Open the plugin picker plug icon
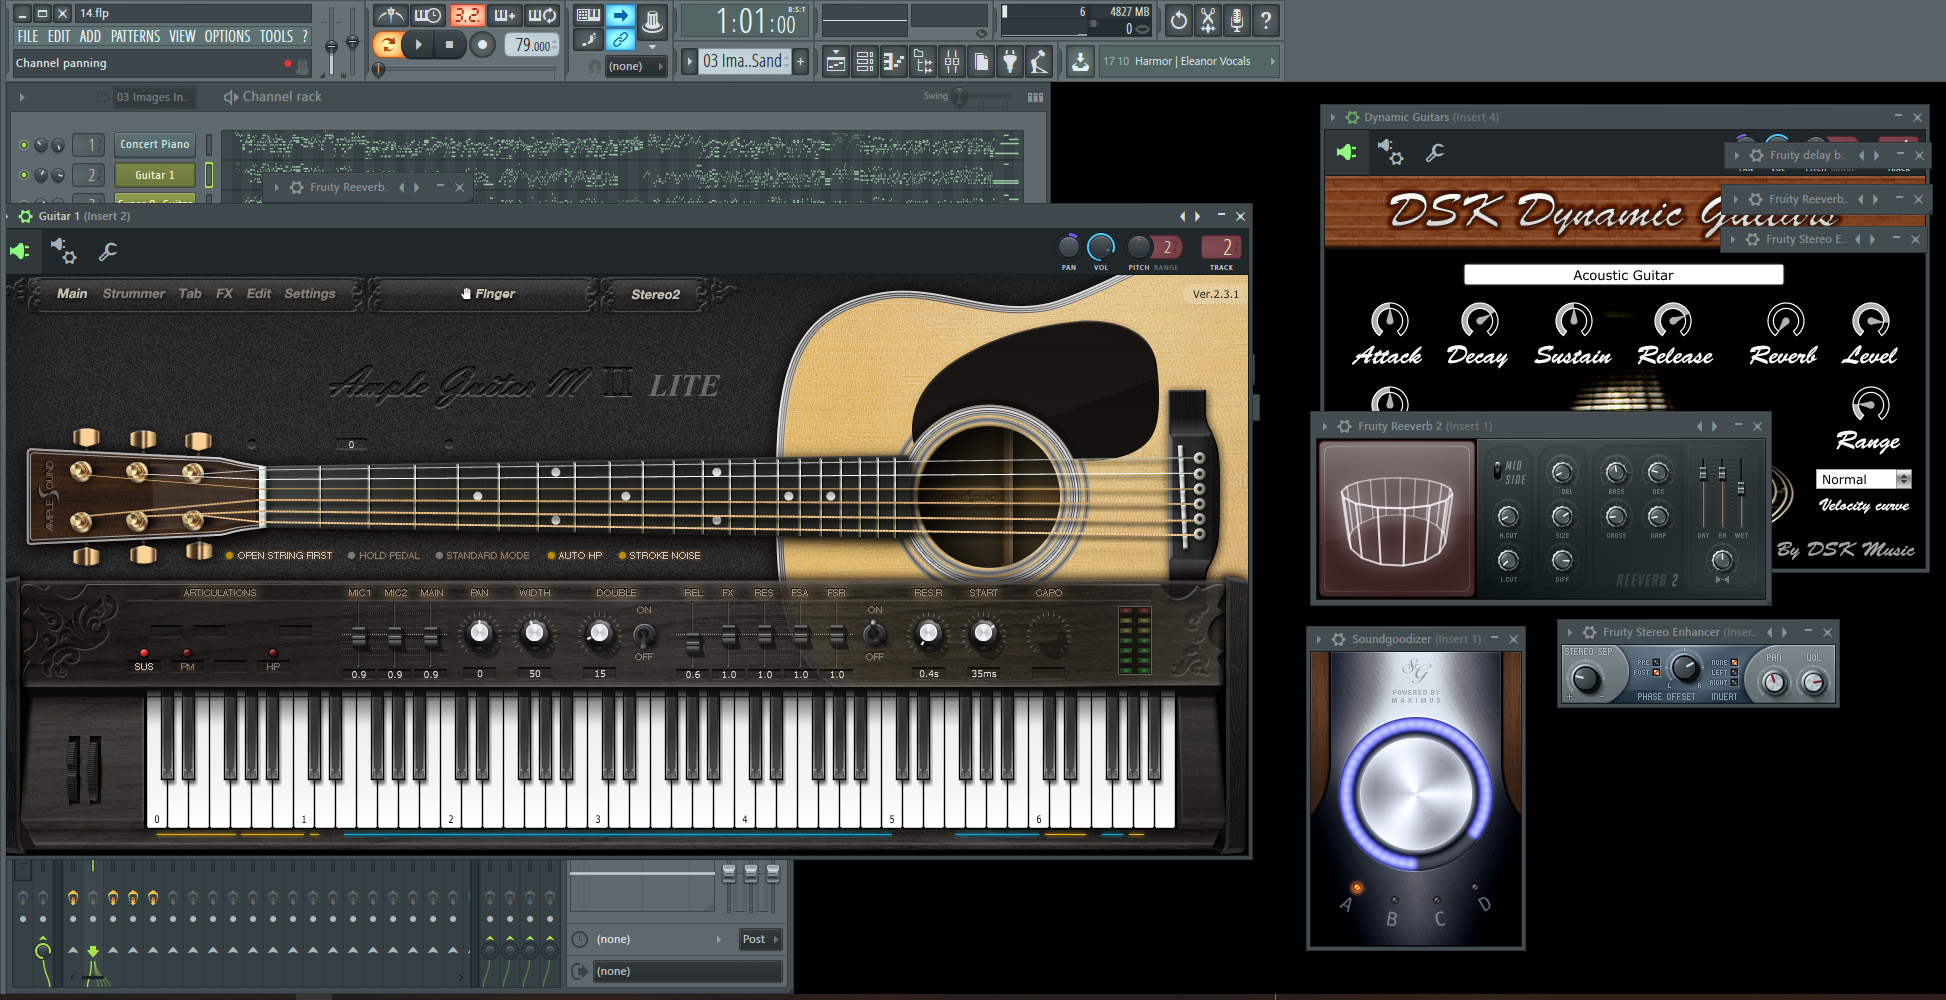 click(x=1010, y=63)
